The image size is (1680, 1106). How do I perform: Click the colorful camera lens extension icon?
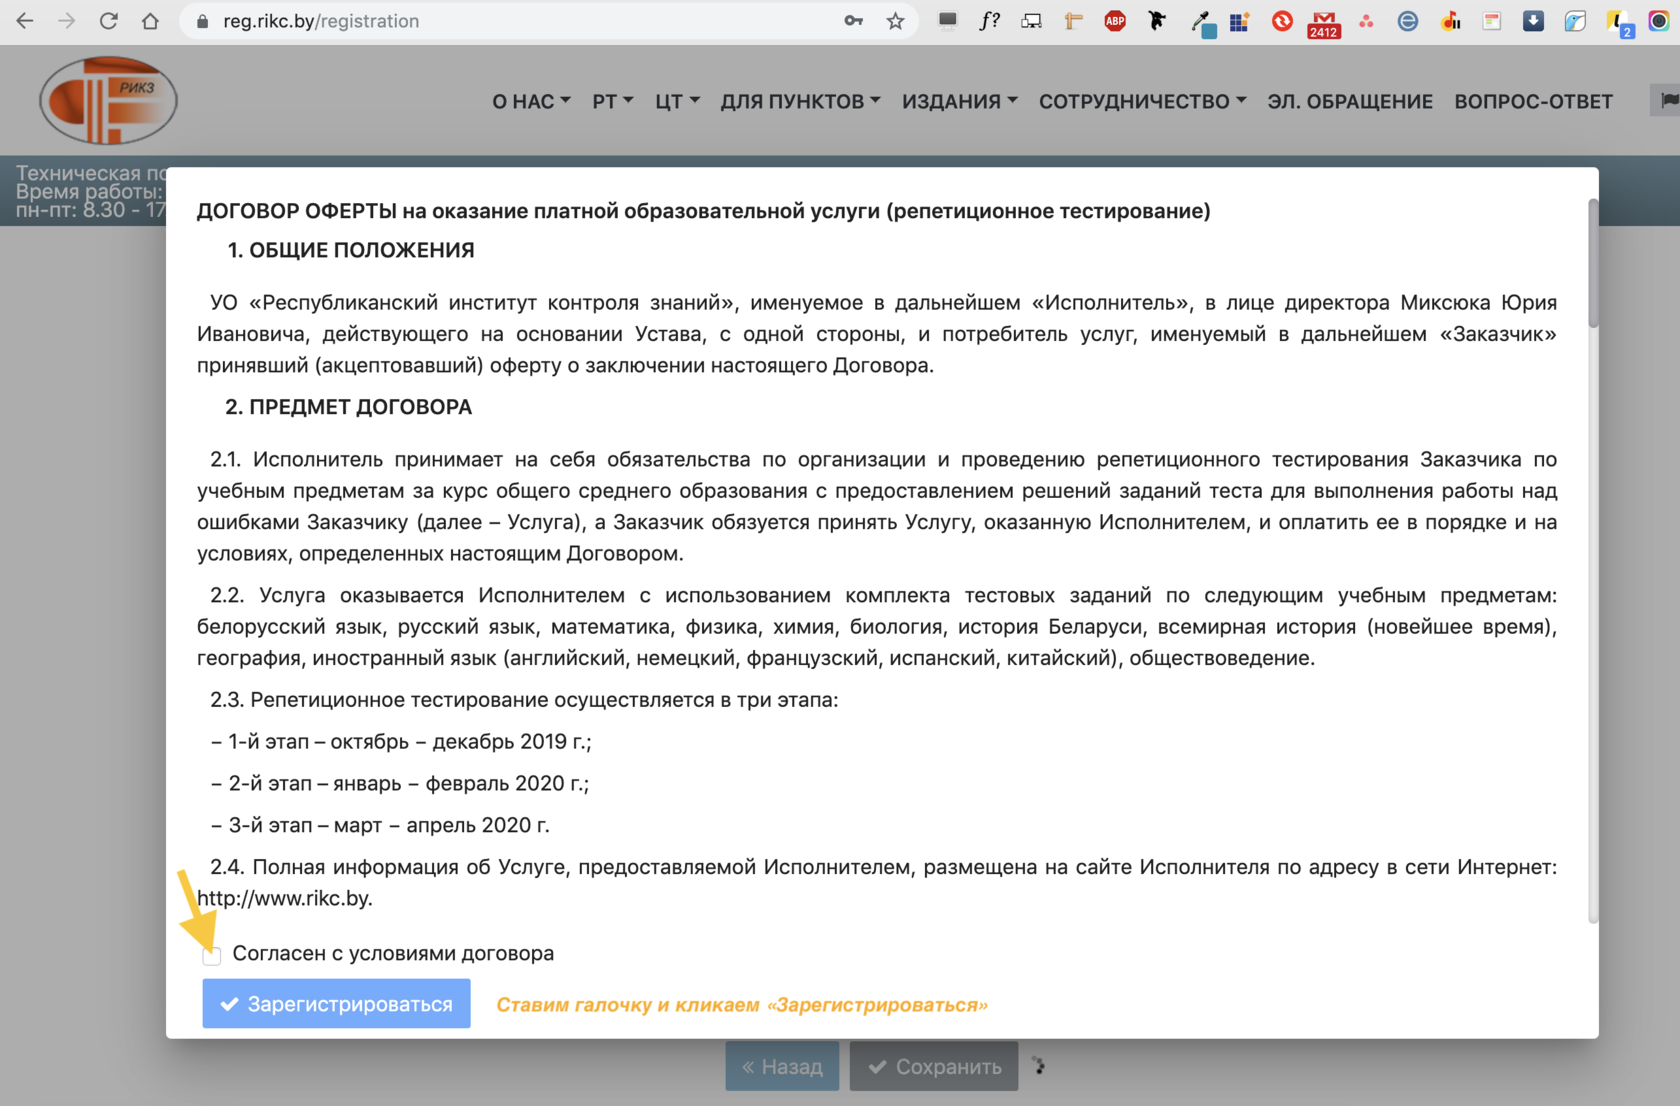coord(1659,21)
